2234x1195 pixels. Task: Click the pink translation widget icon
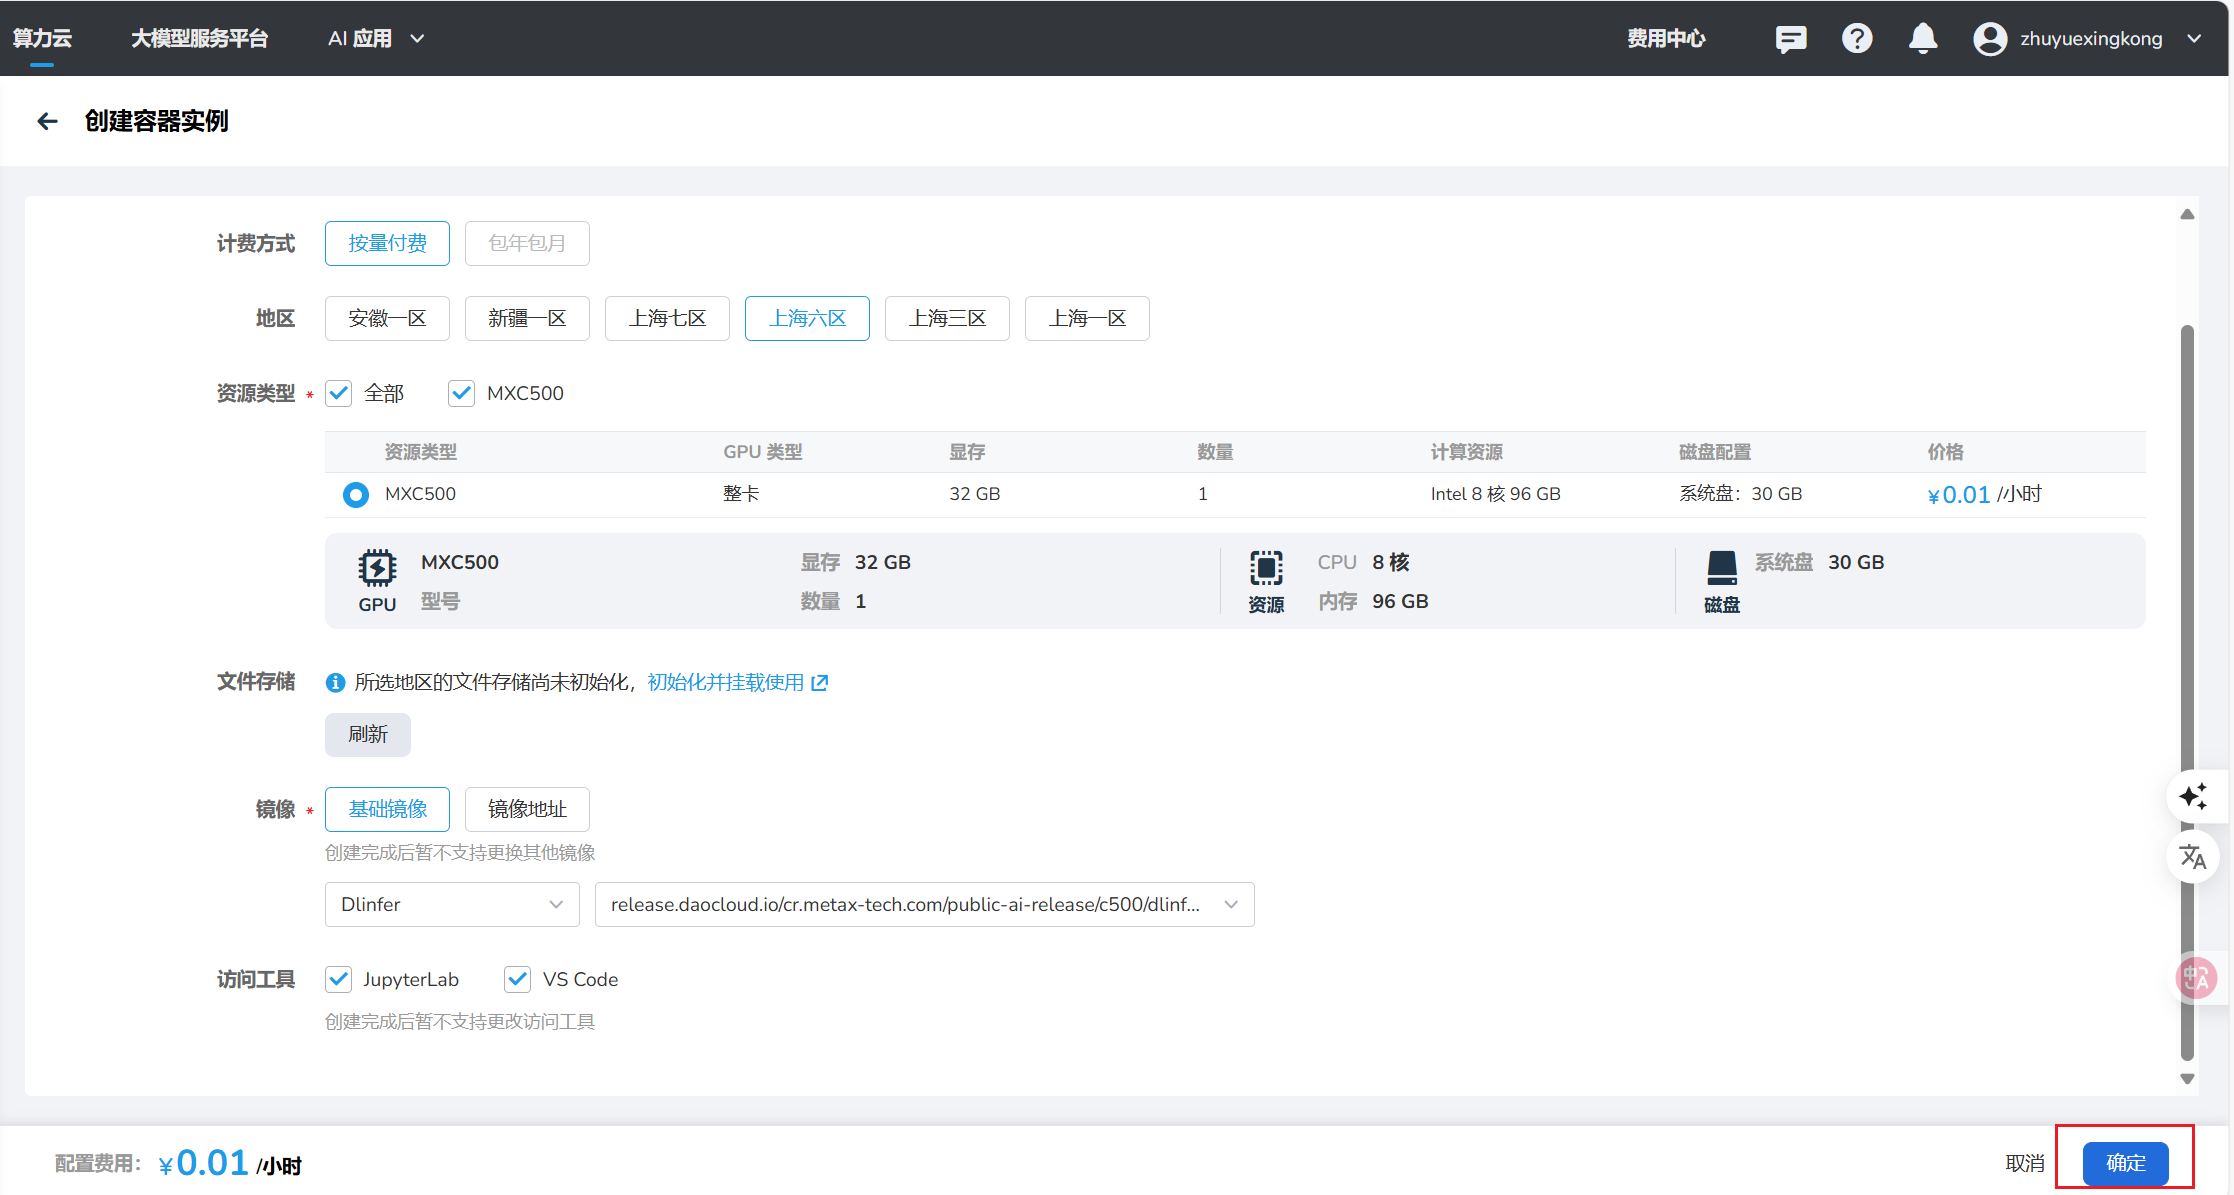point(2197,978)
